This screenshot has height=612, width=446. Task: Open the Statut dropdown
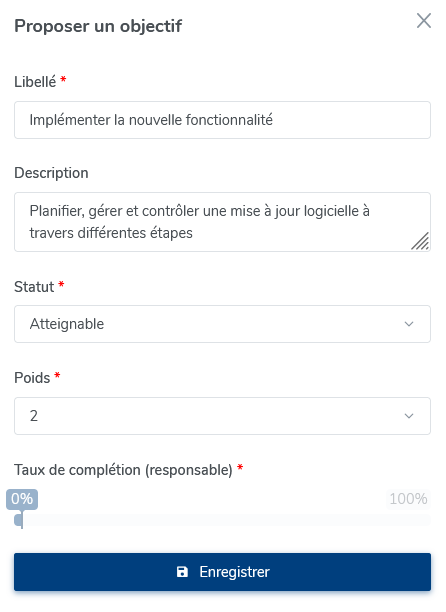coord(222,324)
